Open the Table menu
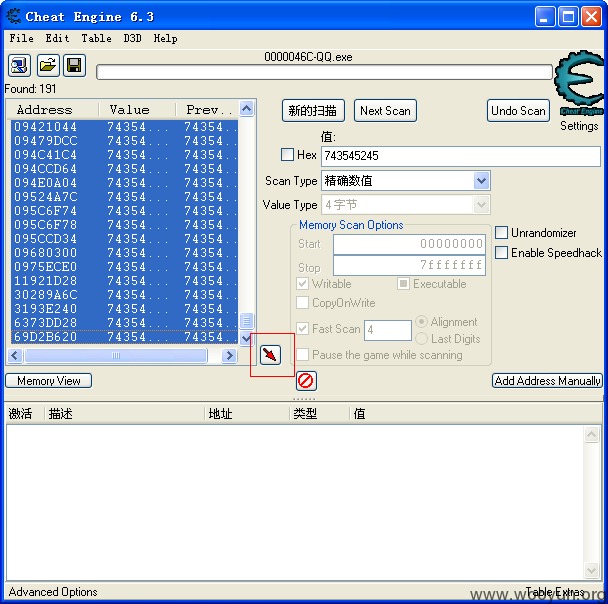 point(96,38)
